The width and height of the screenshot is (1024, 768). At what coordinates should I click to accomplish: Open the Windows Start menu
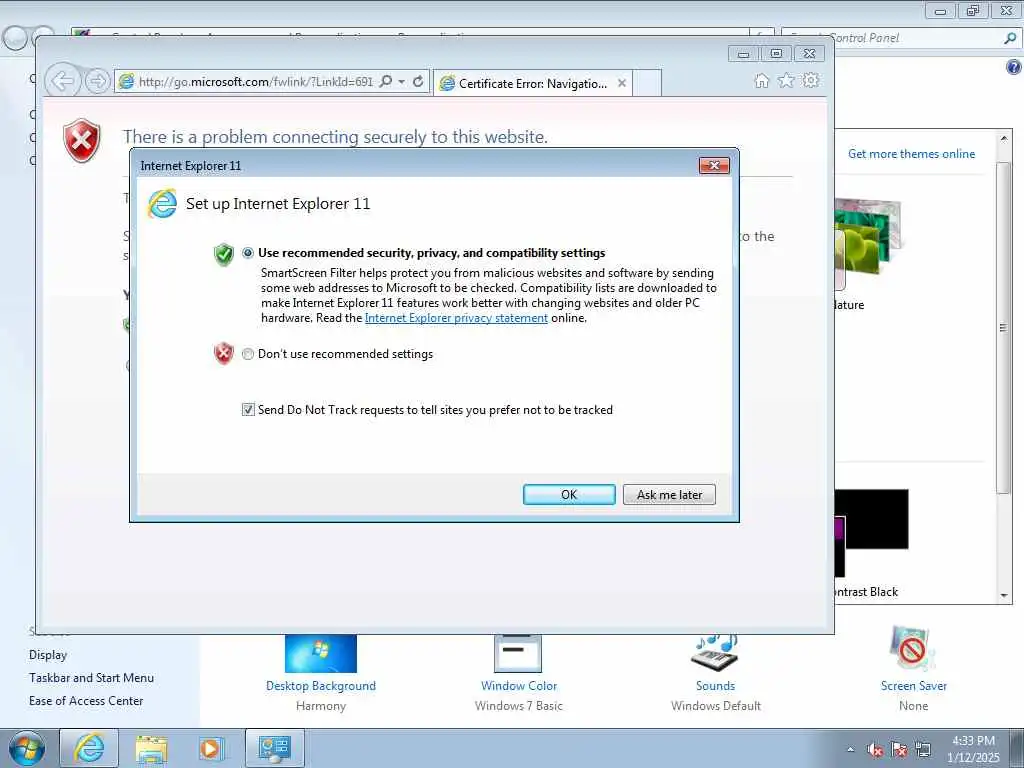click(x=27, y=748)
